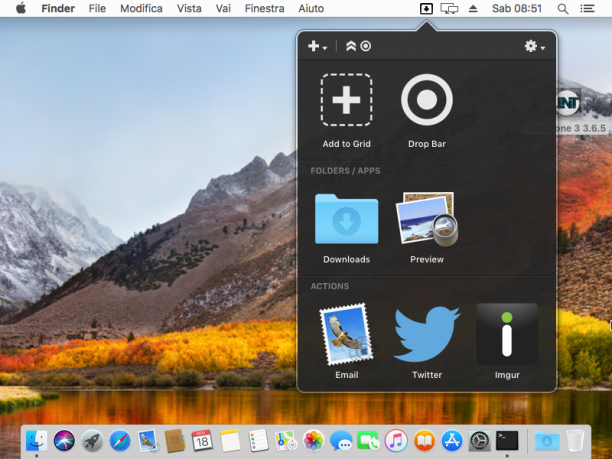
Task: Open the Finder menu
Action: pos(58,8)
